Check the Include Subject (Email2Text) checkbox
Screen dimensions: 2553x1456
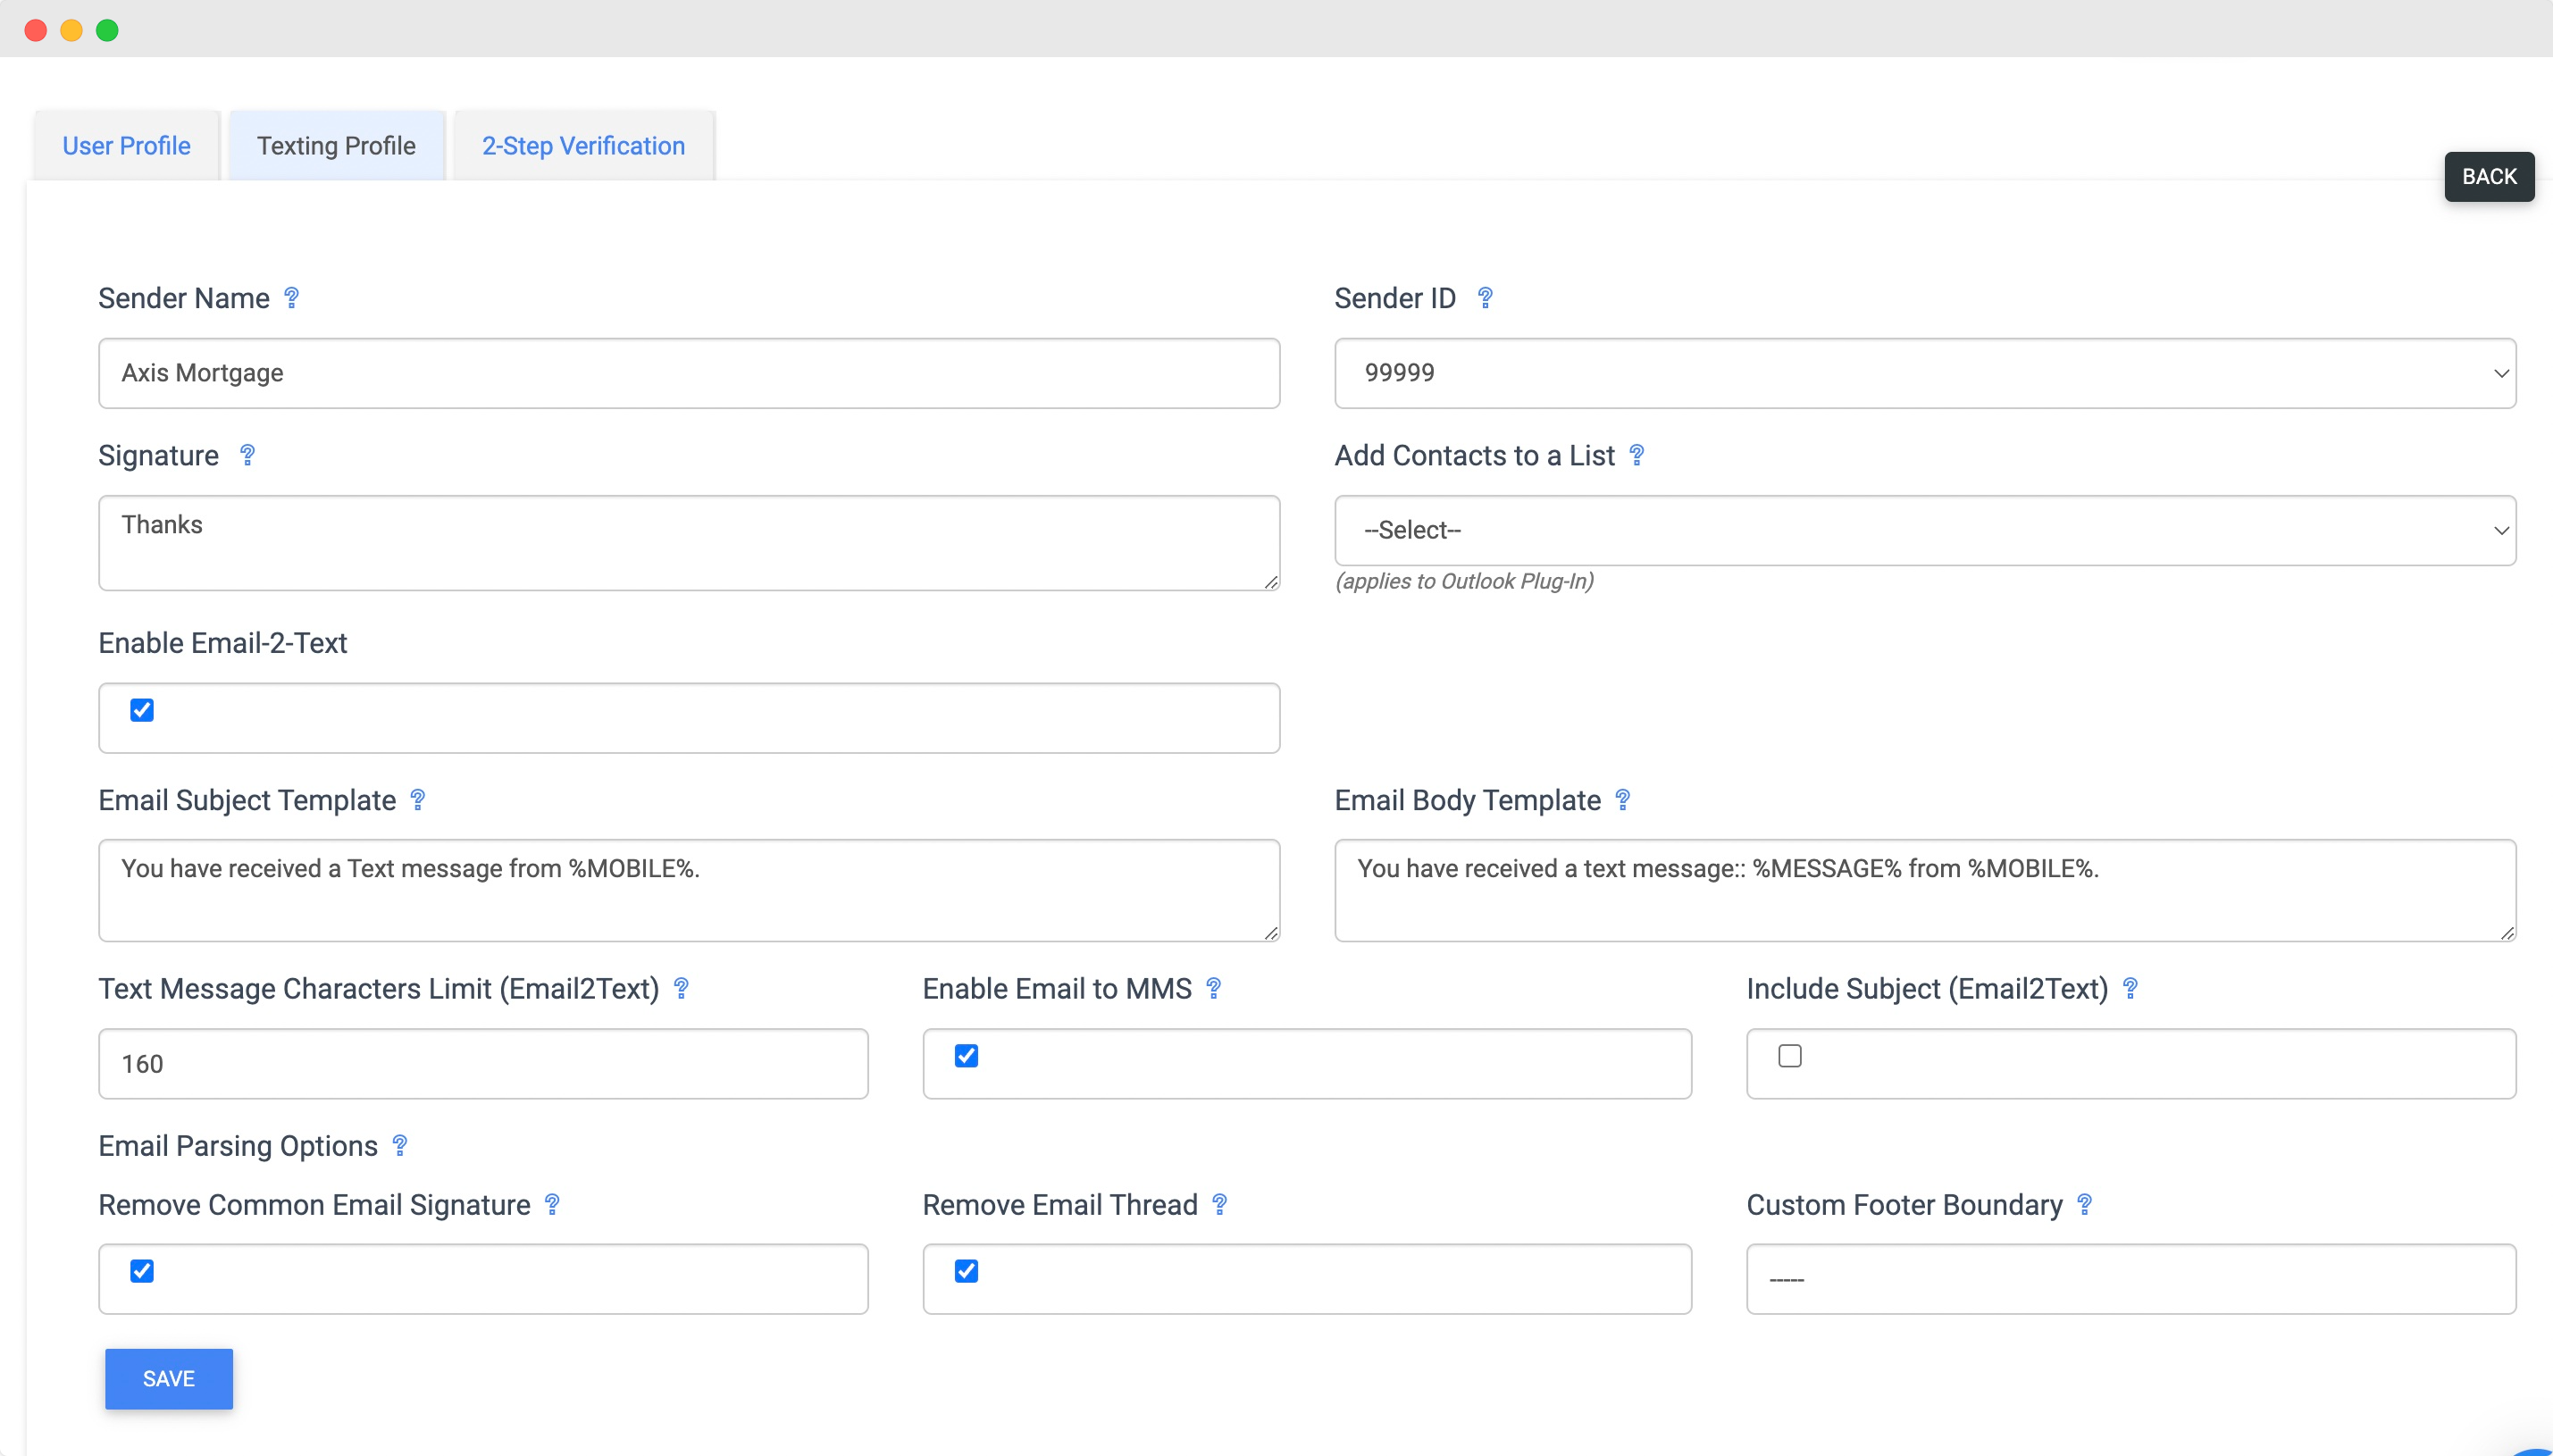point(1790,1055)
